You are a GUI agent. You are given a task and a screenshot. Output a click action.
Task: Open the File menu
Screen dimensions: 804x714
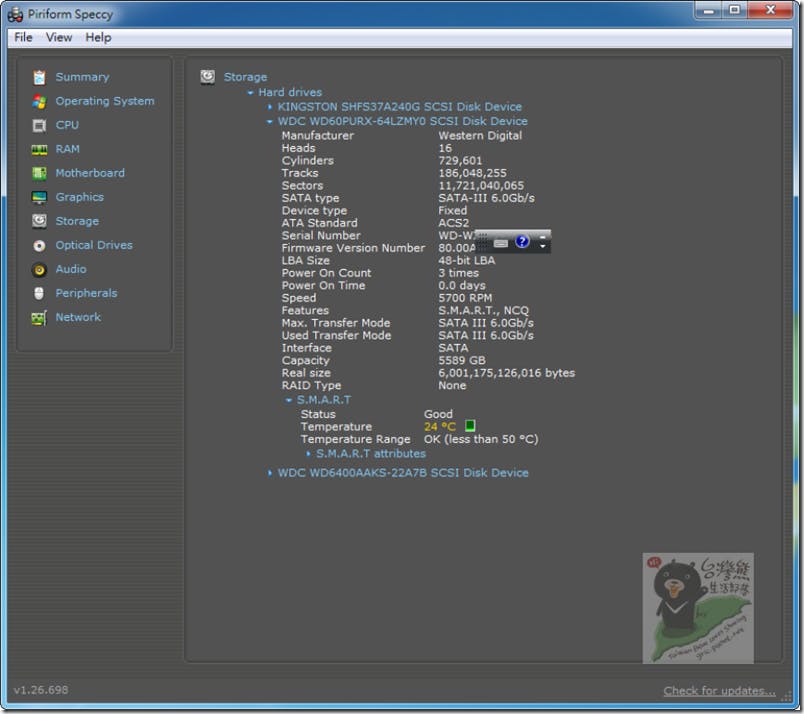(23, 37)
